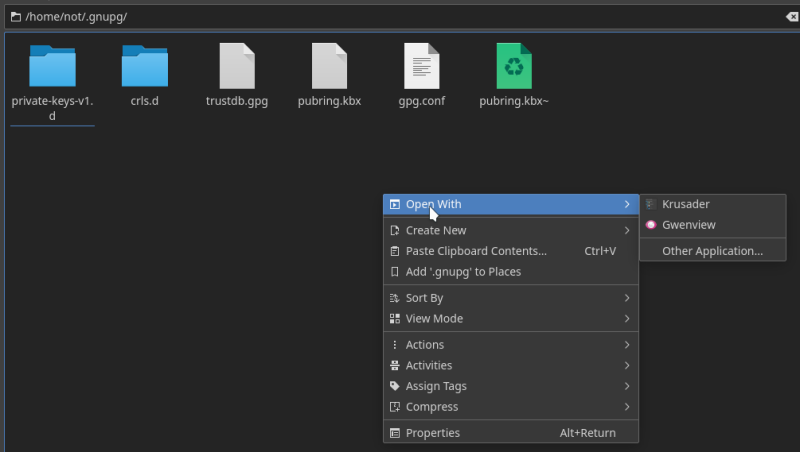
Task: Click the Compress archive icon
Action: coord(395,407)
